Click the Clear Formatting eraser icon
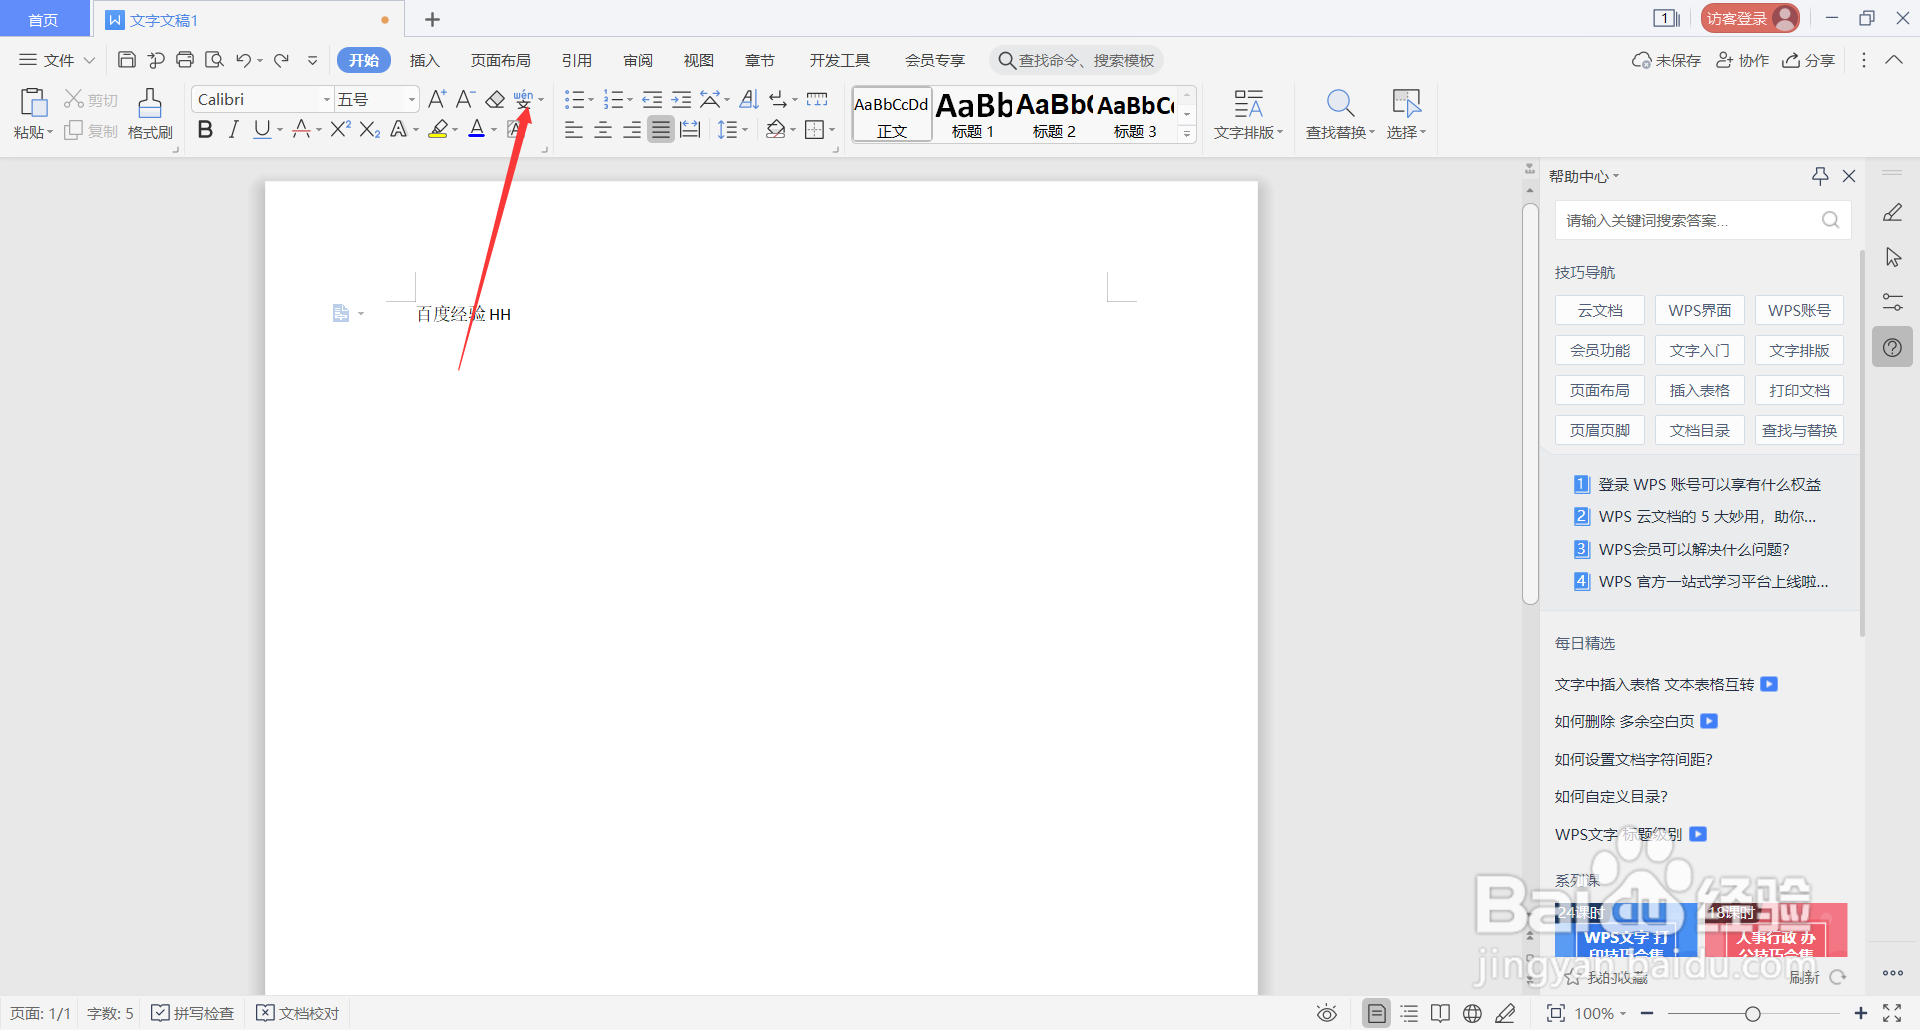Image resolution: width=1920 pixels, height=1030 pixels. [x=495, y=99]
